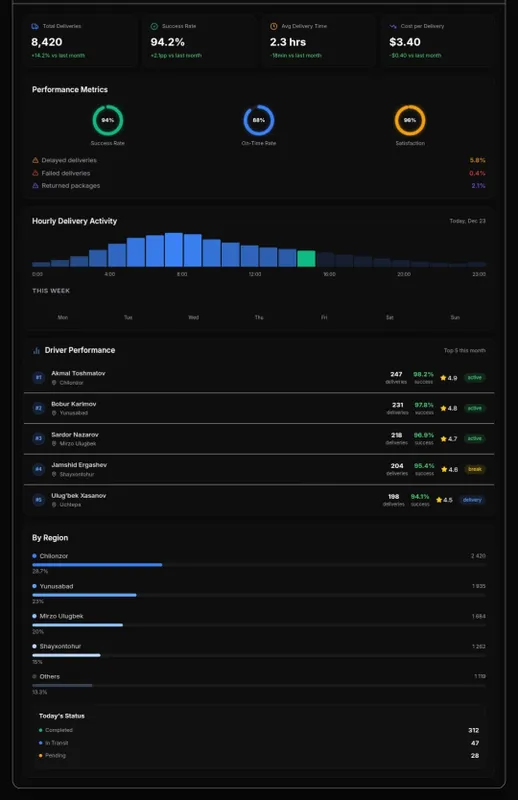Click the Avg Delivery Time clock icon
The image size is (518, 800).
tap(274, 26)
